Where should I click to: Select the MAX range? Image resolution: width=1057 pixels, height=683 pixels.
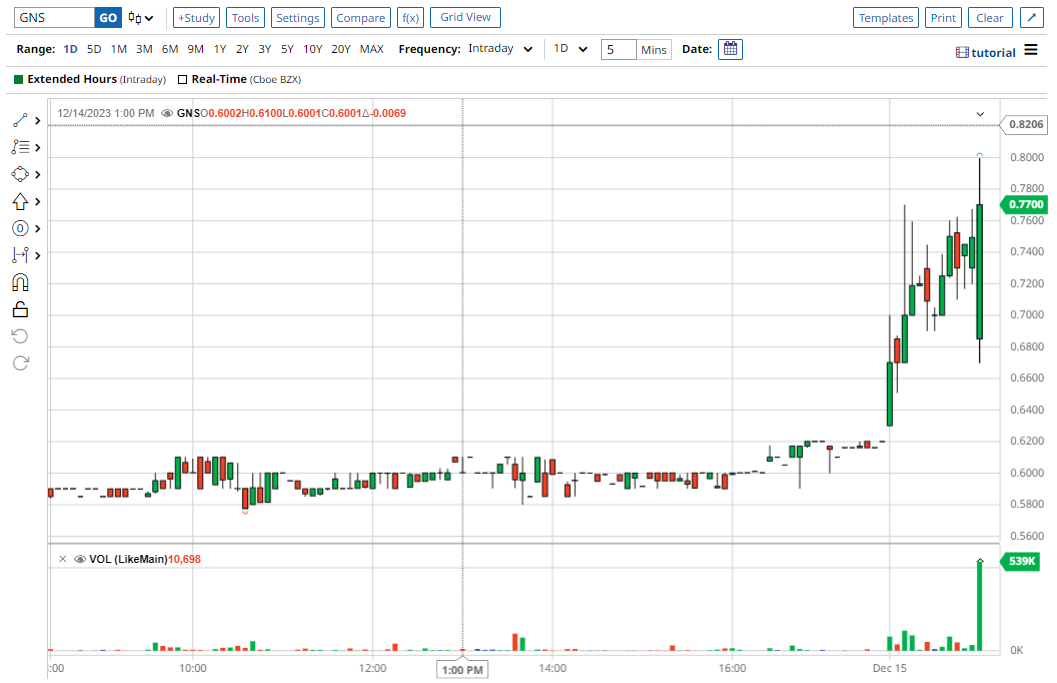(x=371, y=49)
